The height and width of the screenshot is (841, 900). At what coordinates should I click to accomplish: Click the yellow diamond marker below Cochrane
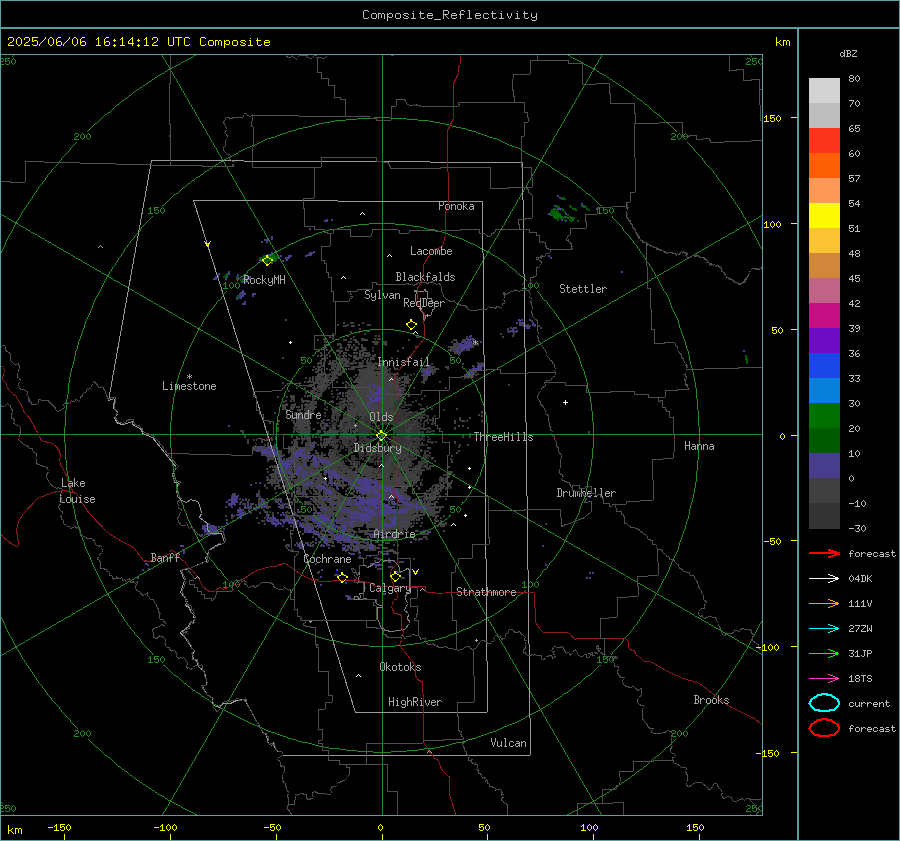coord(343,577)
